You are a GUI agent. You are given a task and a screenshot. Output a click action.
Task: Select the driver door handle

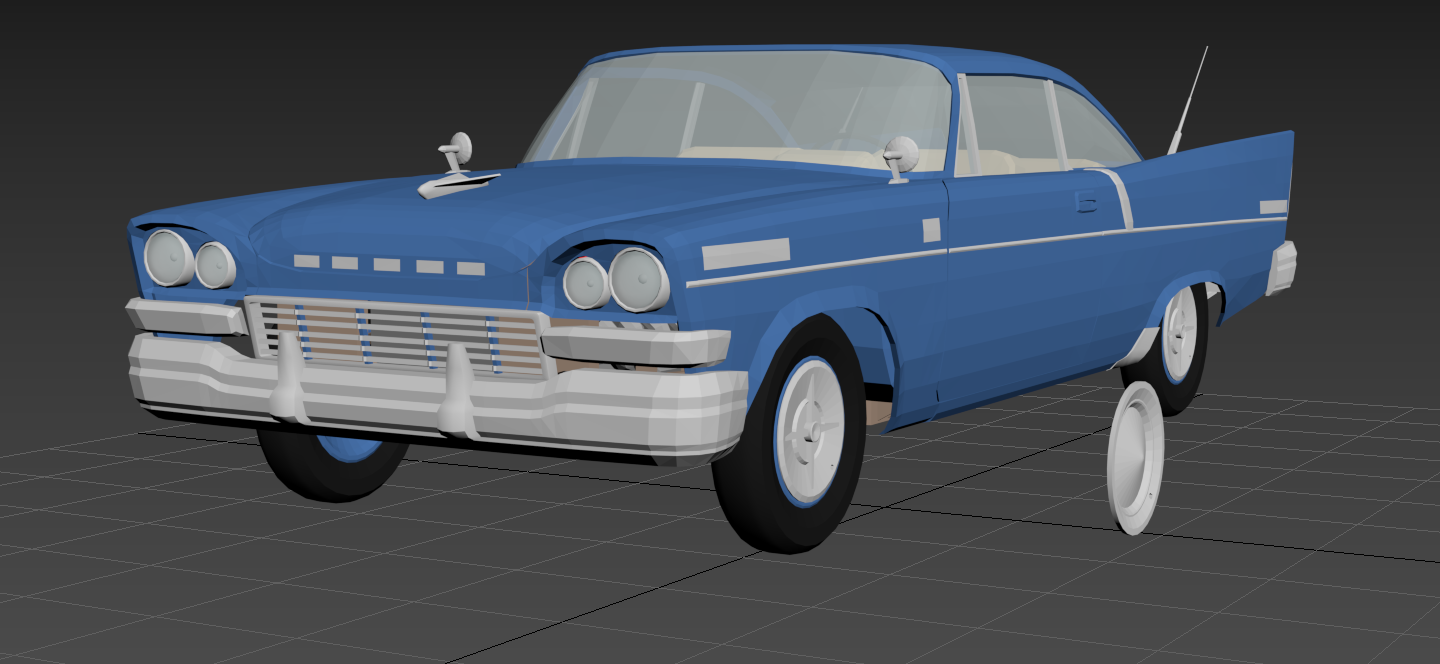pyautogui.click(x=1086, y=204)
